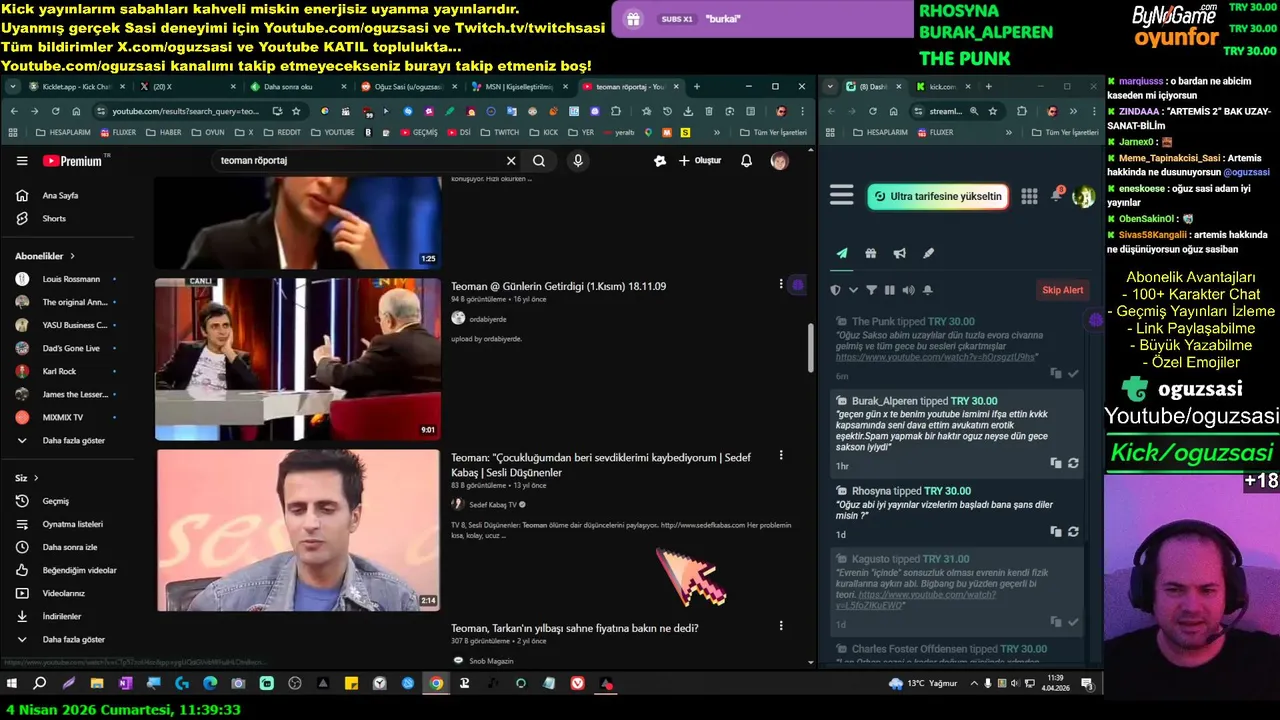This screenshot has height=720, width=1280.
Task: Expand the Siz section chevron
Action: (36, 478)
